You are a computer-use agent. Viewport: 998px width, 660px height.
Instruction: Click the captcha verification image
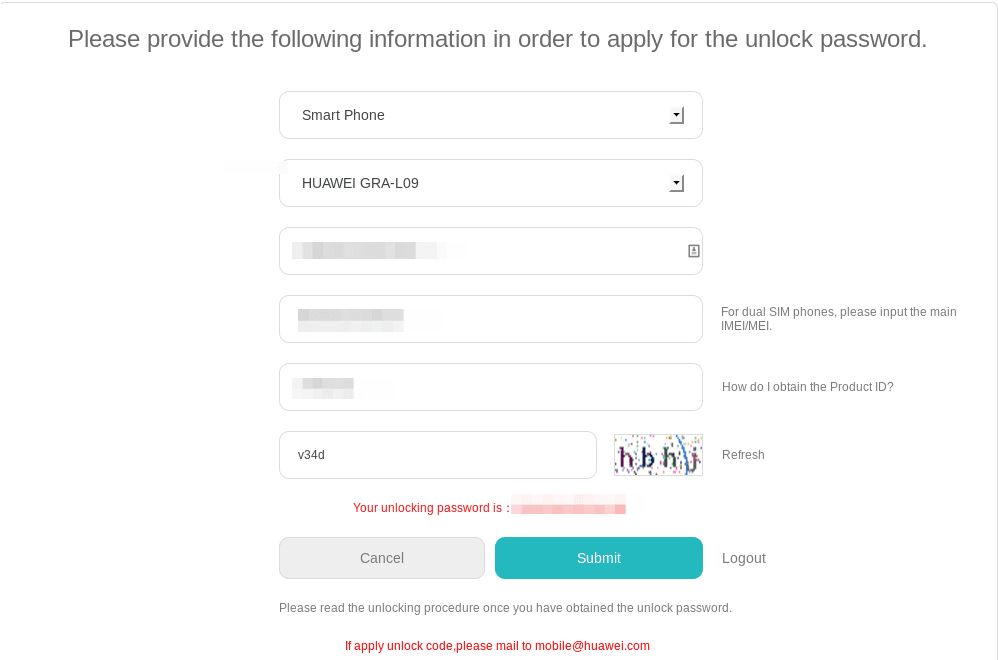(x=658, y=455)
